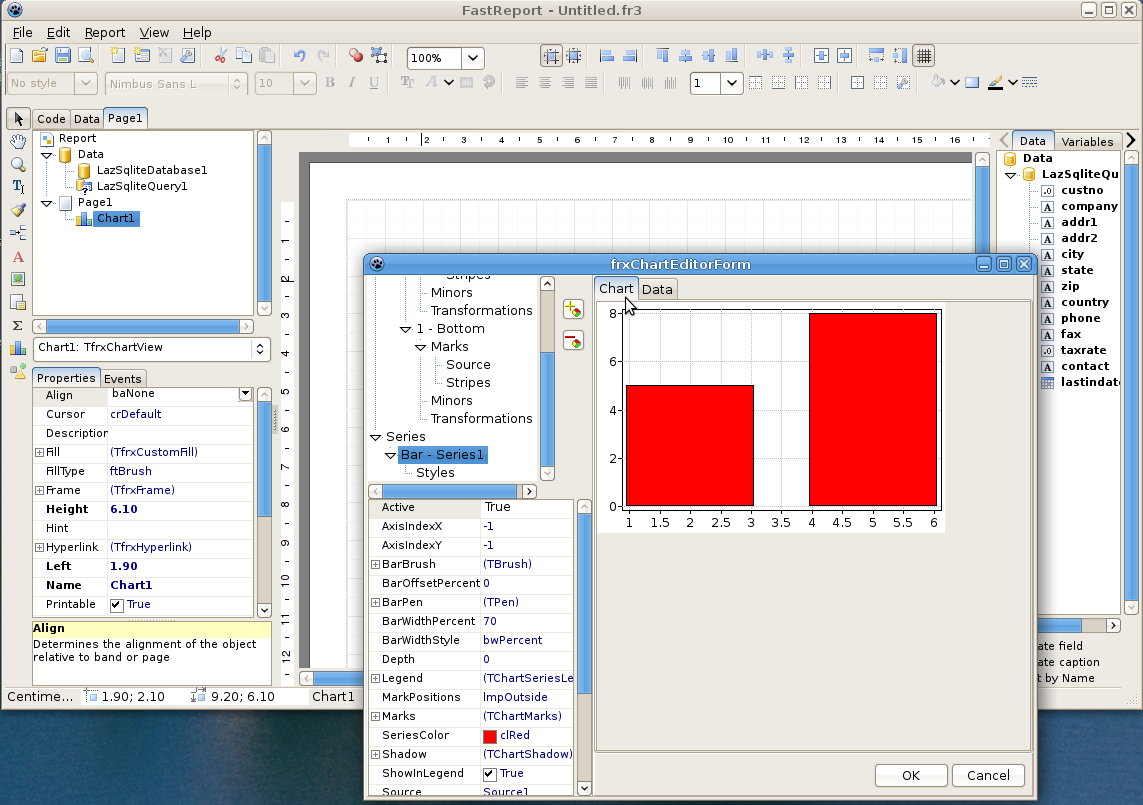
Task: Switch to Data tab in chart editor
Action: (657, 289)
